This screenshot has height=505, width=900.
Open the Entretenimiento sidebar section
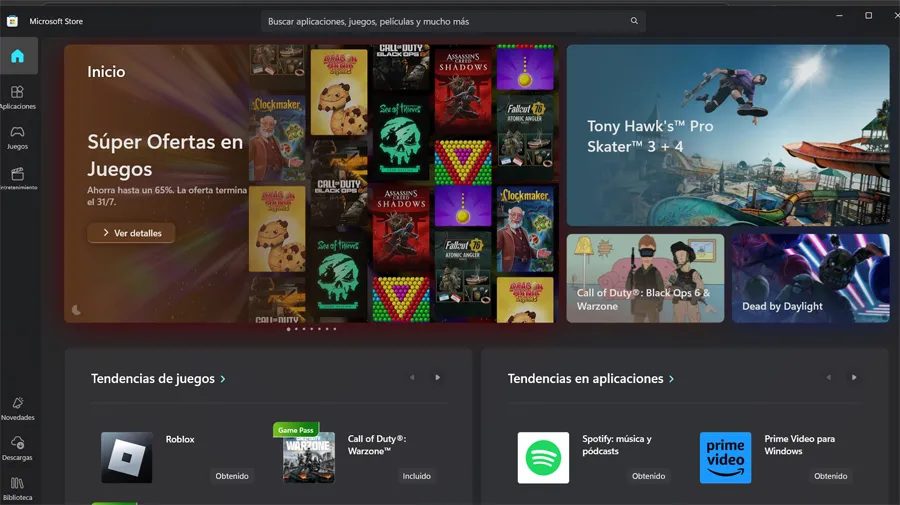18,178
